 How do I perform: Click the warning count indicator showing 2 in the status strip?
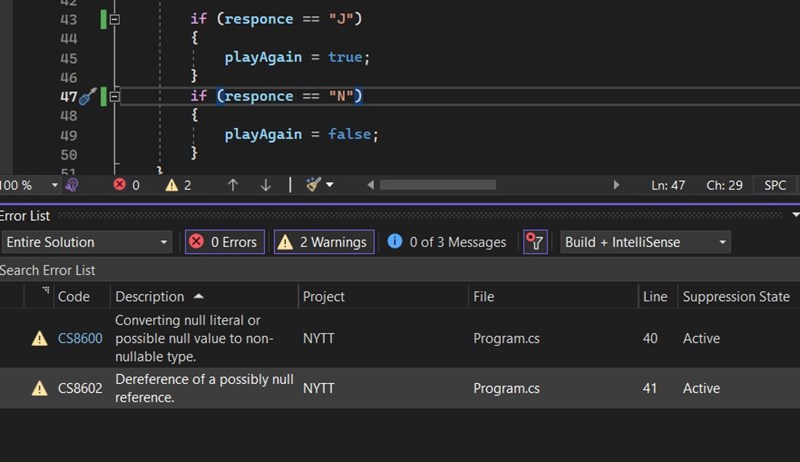[x=178, y=185]
